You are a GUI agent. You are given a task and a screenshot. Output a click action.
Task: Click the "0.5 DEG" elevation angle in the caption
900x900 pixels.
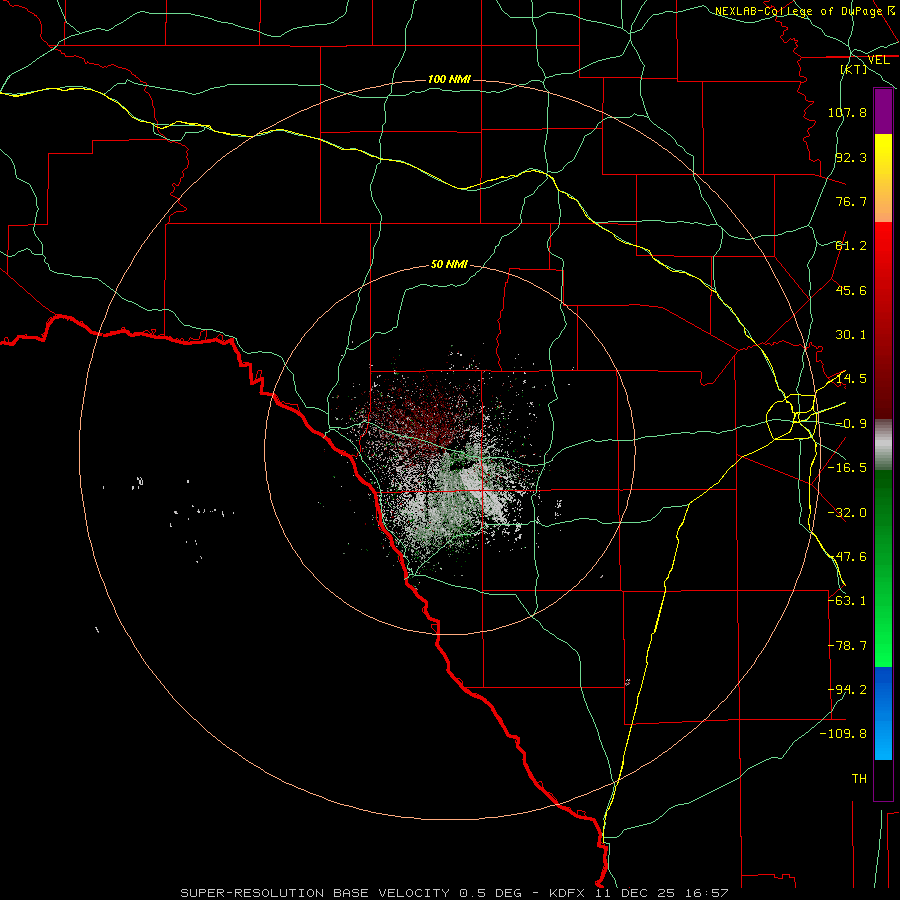click(x=490, y=893)
